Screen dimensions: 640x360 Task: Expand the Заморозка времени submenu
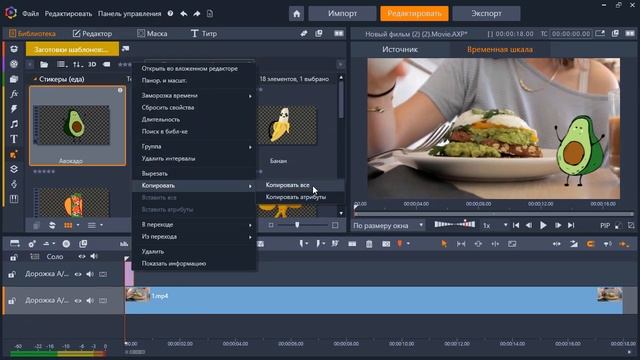pyautogui.click(x=195, y=96)
